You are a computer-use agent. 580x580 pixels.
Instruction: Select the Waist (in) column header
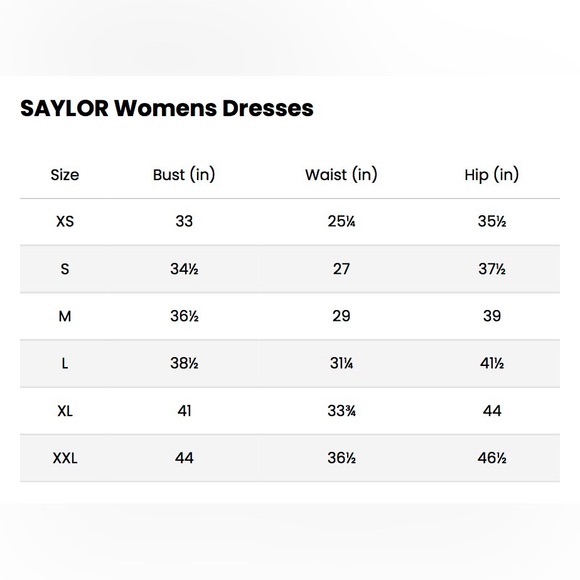341,174
